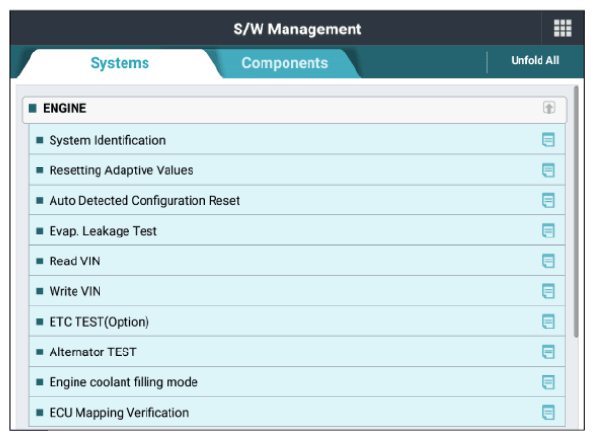Viewport: 594px width, 440px height.
Task: Switch to the Systems tab
Action: click(x=120, y=63)
